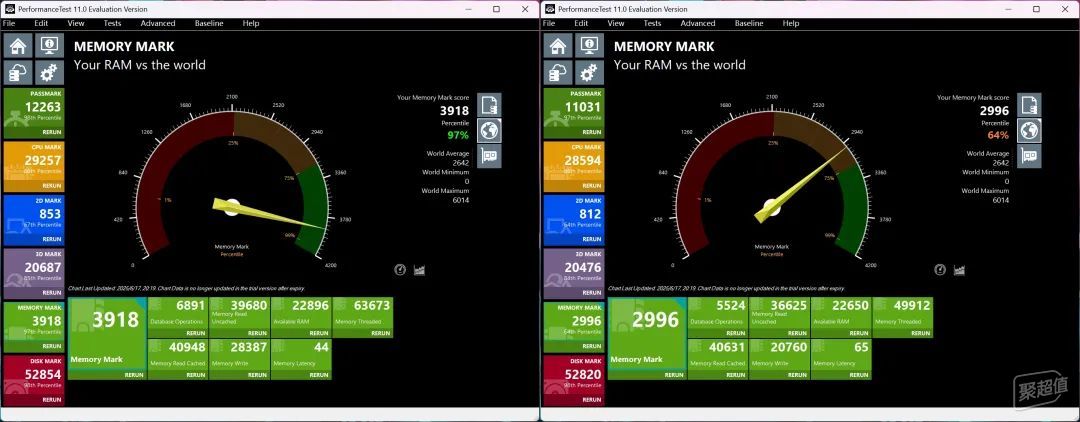The width and height of the screenshot is (1080, 422).
Task: Open Advanced menu in the 2996-score window
Action: click(x=698, y=23)
